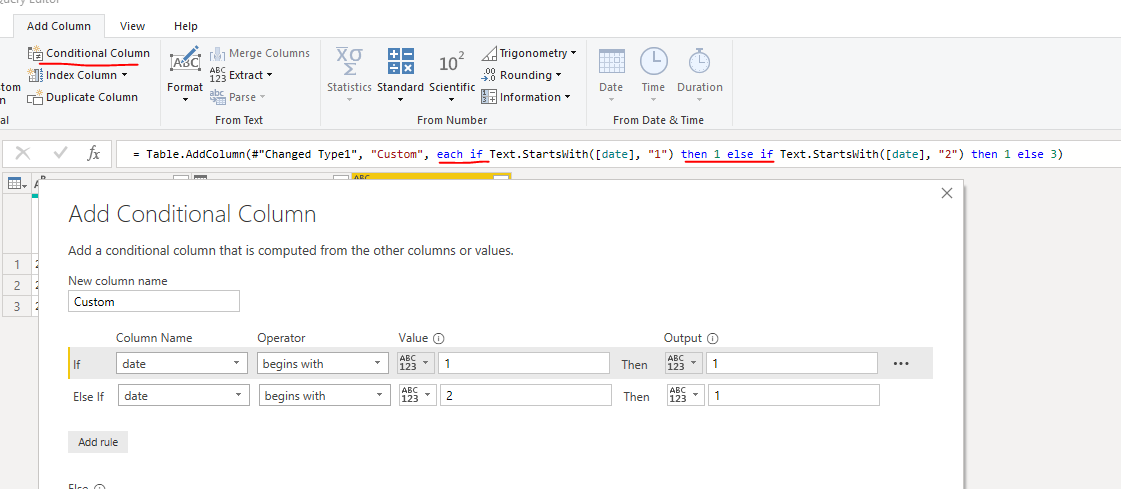Click Merge Columns

pyautogui.click(x=260, y=53)
